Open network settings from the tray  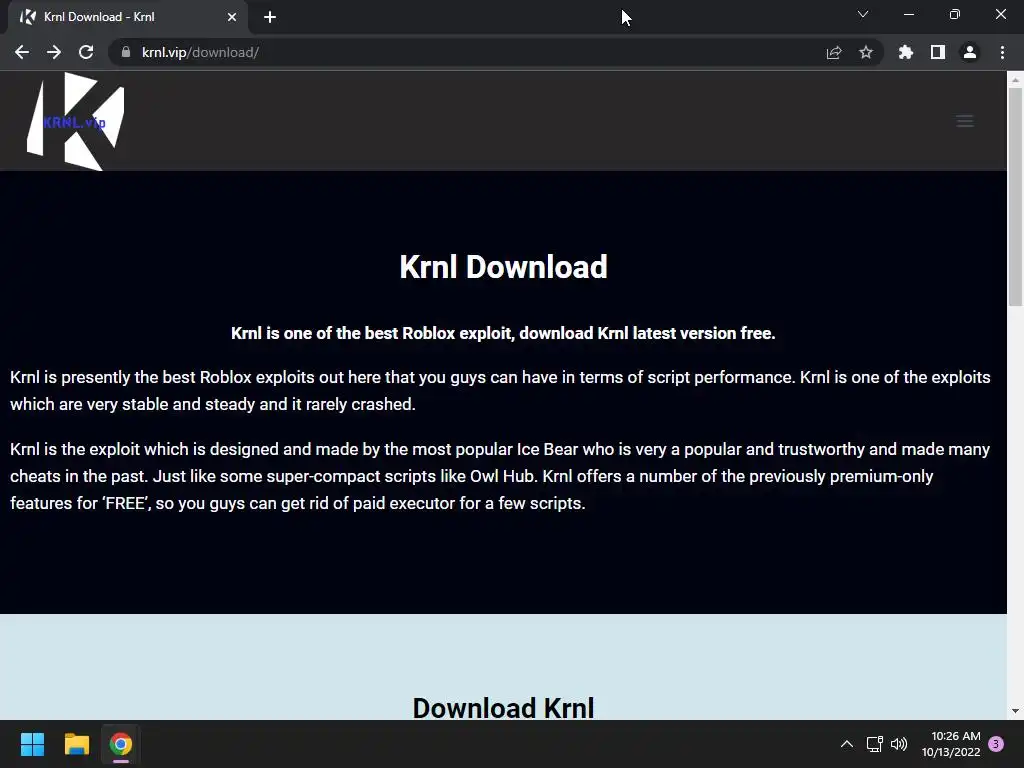coord(874,744)
